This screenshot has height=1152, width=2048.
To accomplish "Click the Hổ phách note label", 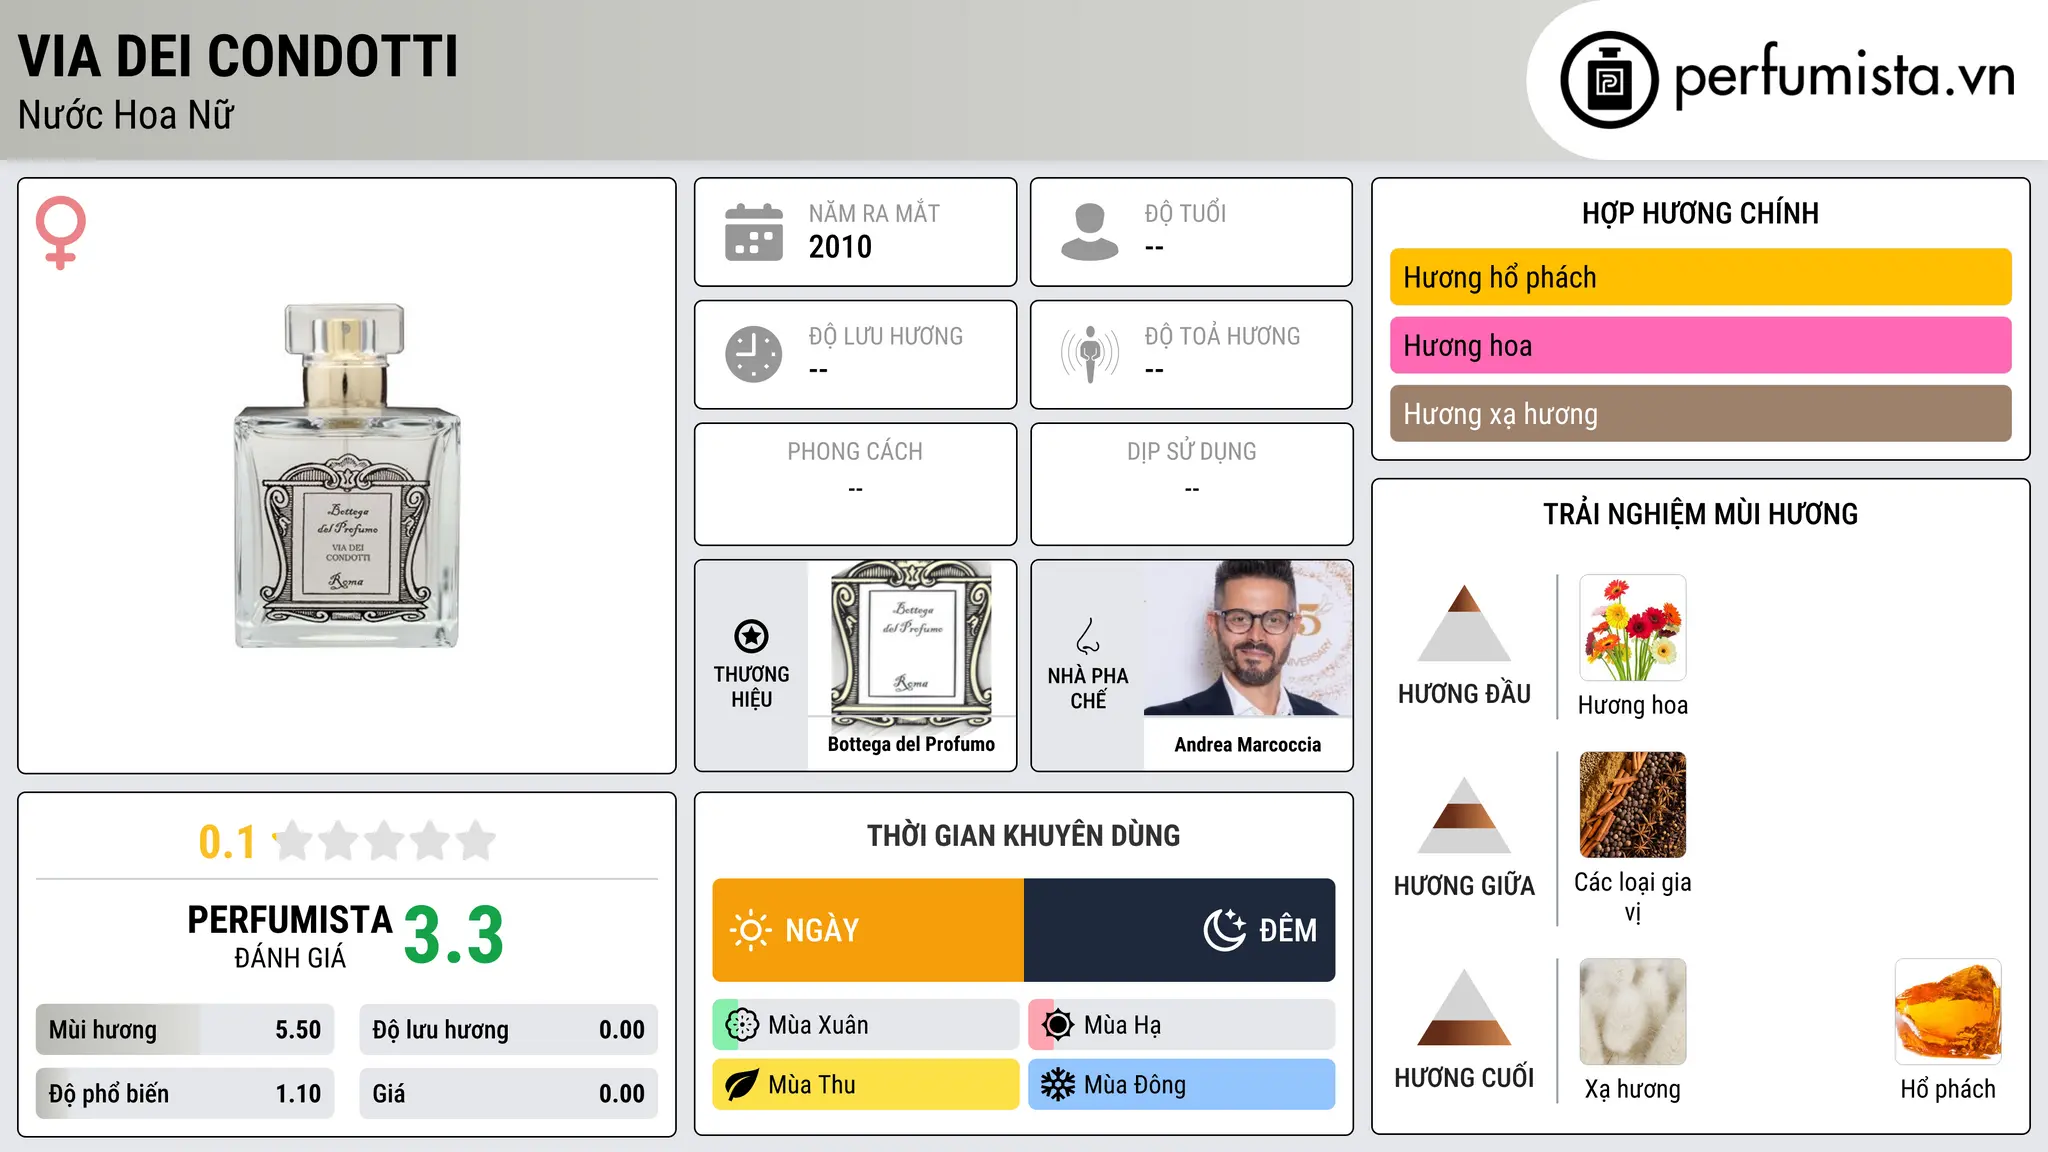I will click(x=1948, y=1089).
